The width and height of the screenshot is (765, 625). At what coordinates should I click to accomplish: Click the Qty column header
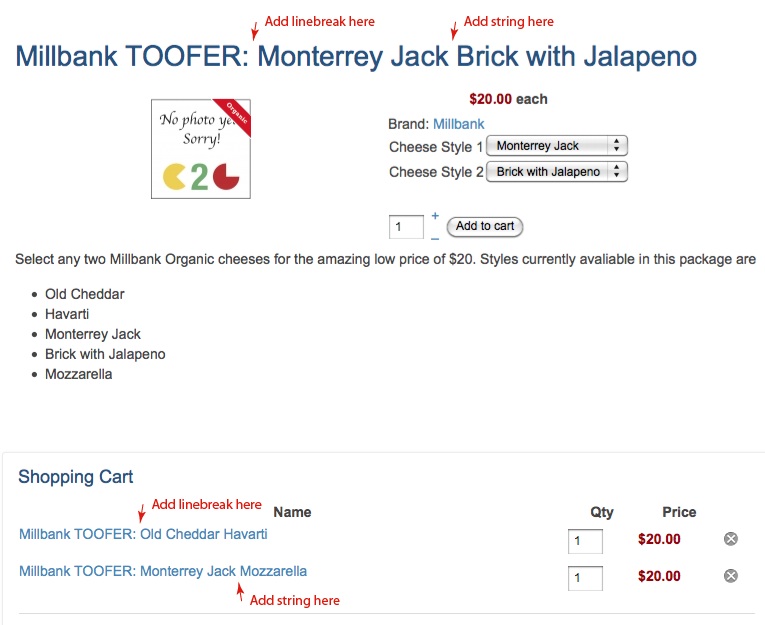(x=602, y=512)
